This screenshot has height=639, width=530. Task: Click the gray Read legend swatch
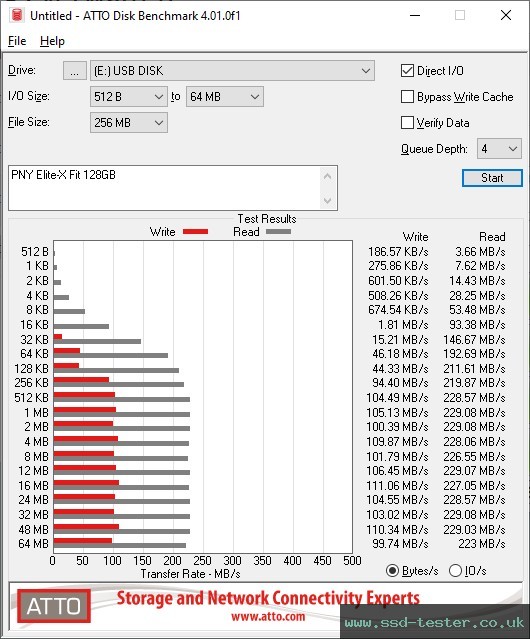tap(278, 231)
